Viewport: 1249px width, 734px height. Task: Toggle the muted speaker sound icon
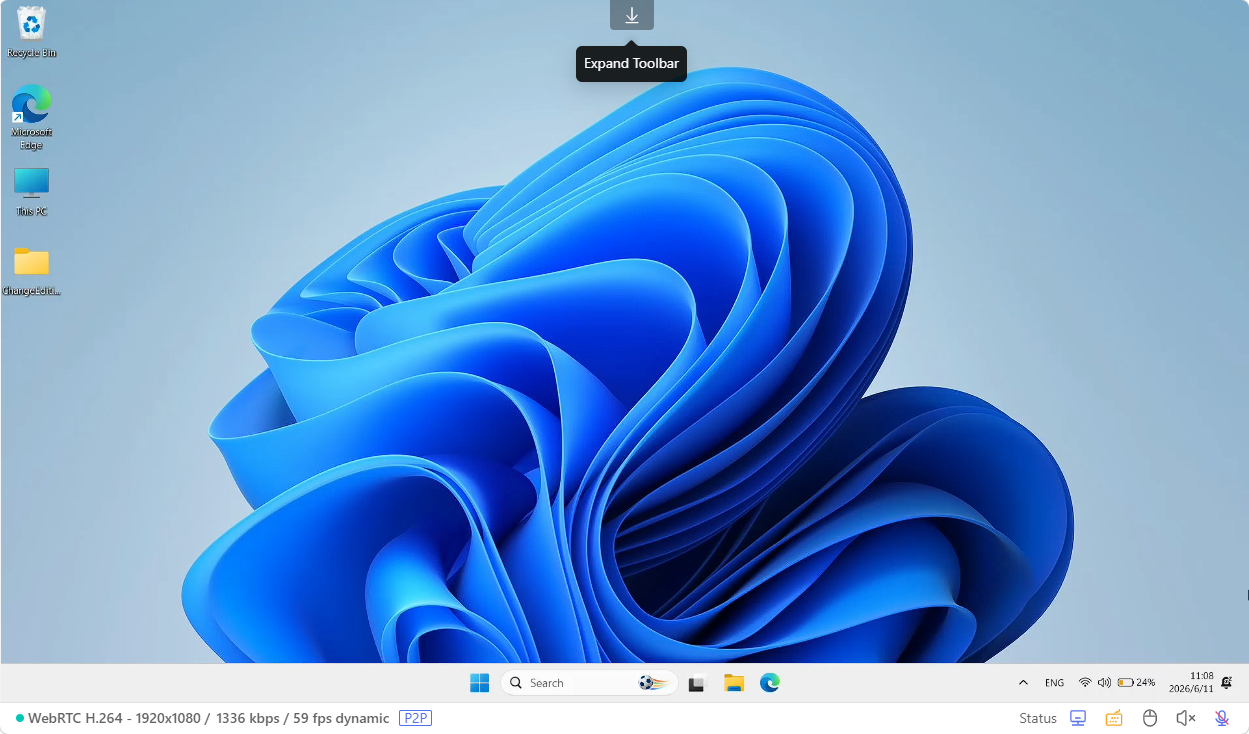pos(1186,718)
